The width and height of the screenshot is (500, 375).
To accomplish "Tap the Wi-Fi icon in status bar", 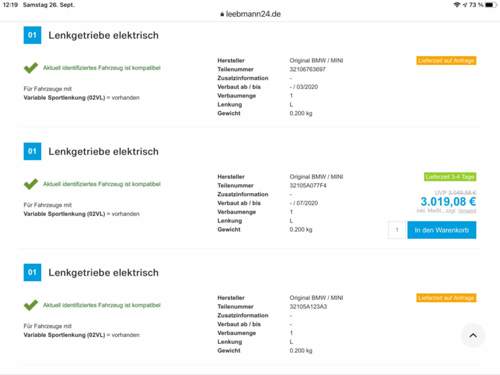I will (457, 5).
